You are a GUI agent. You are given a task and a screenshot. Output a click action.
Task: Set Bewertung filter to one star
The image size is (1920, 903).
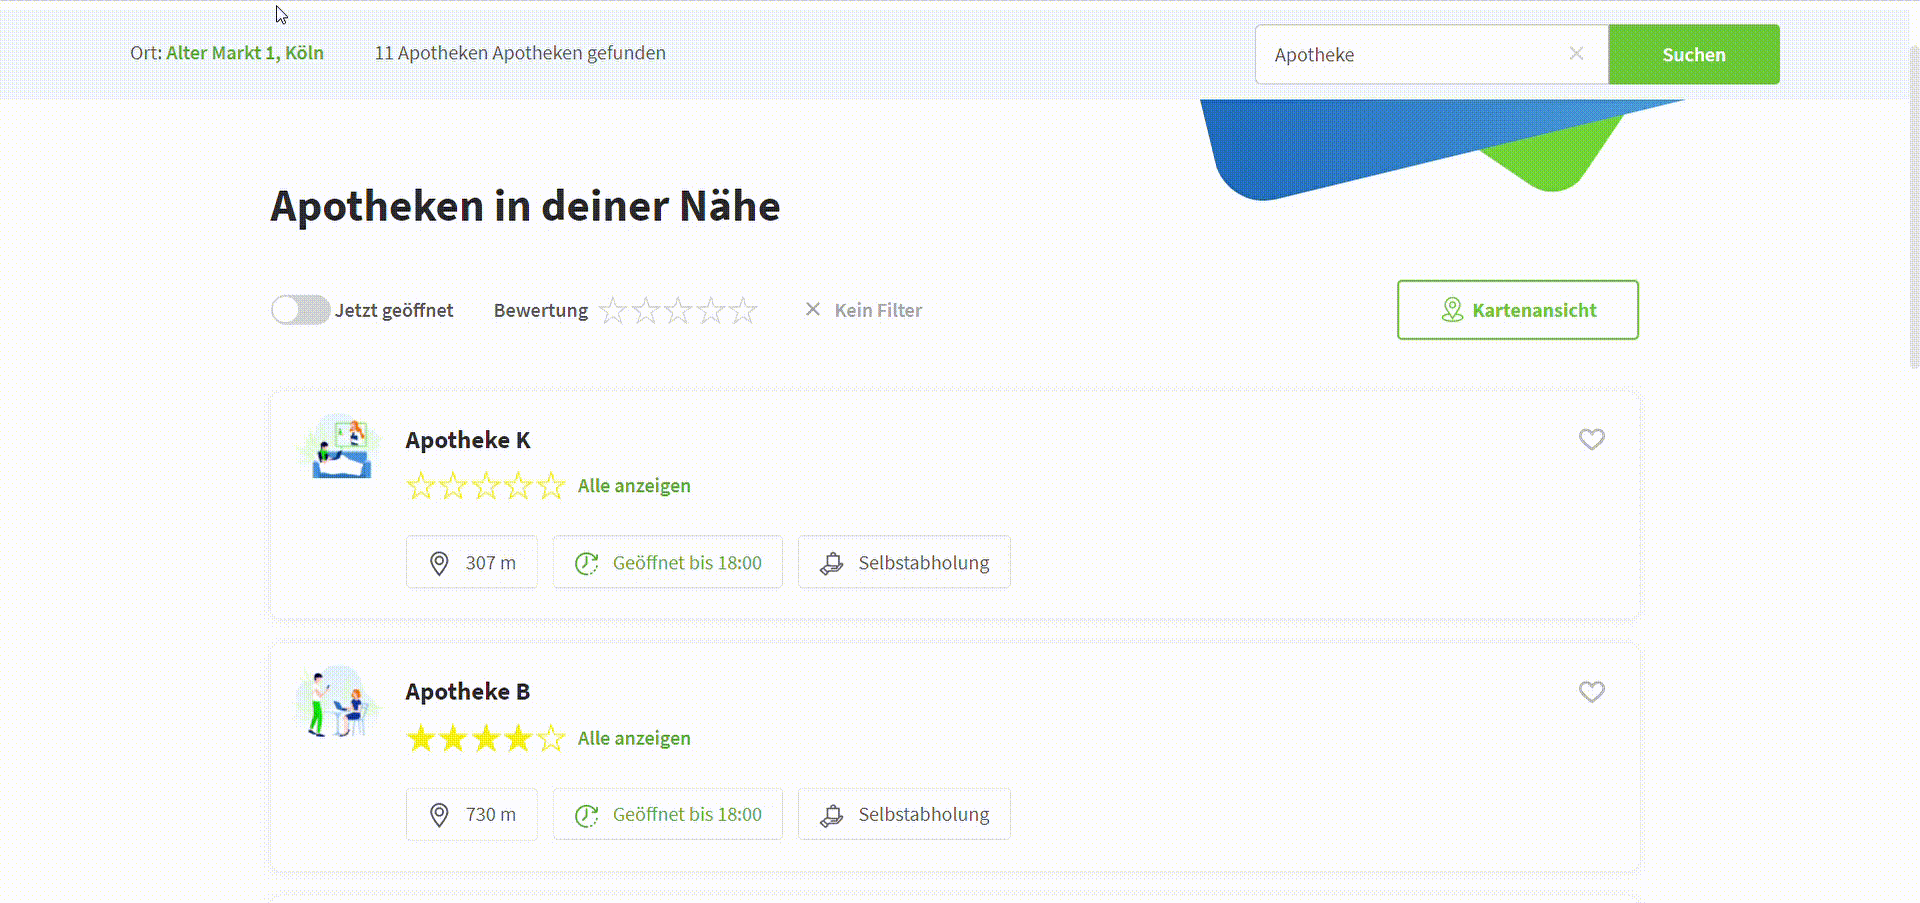612,310
